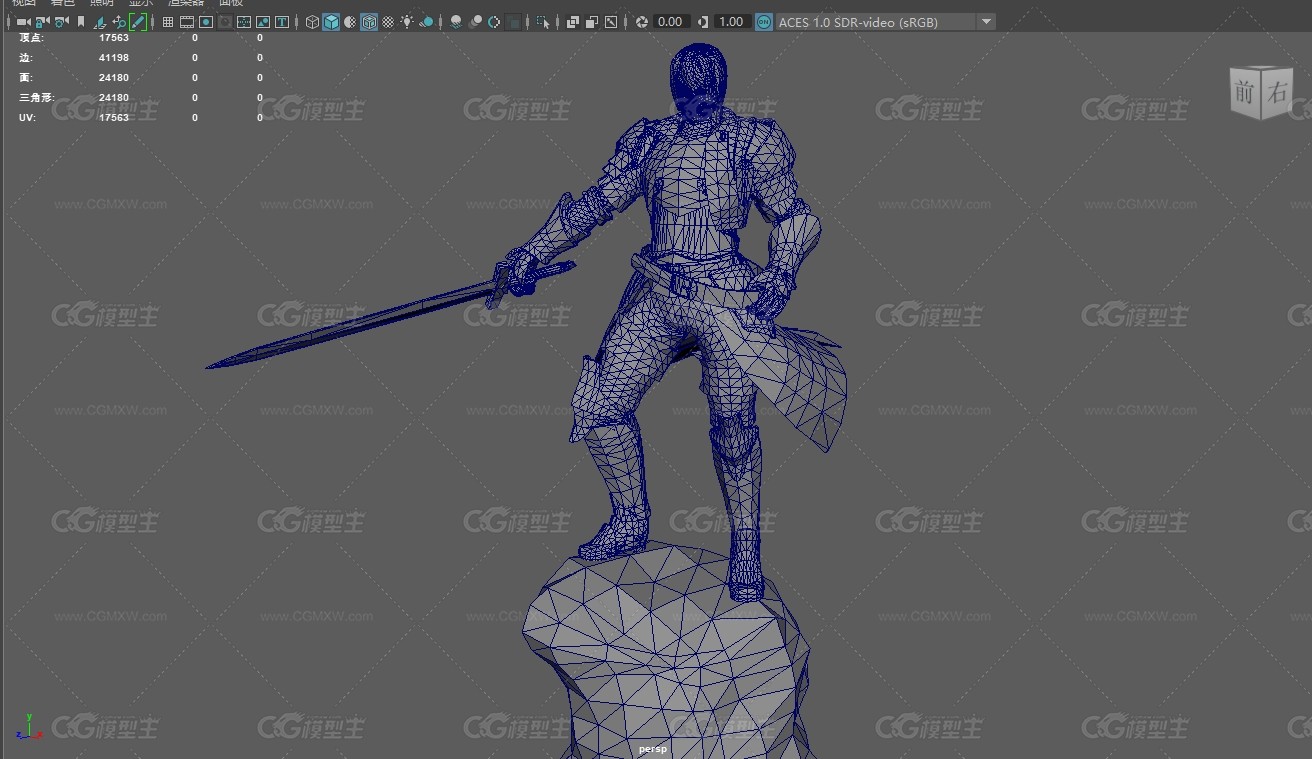The height and width of the screenshot is (759, 1312).
Task: Toggle Use Default Material icon
Action: coord(350,22)
